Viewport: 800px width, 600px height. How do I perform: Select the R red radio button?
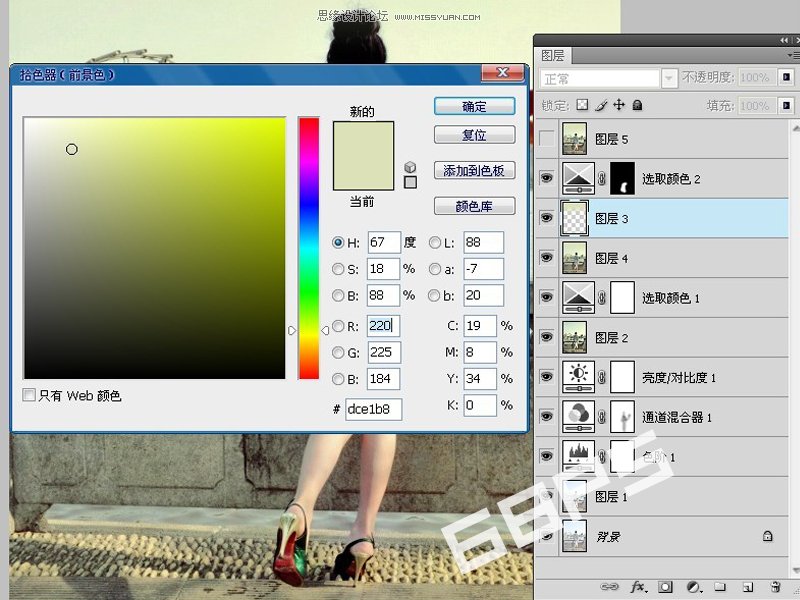(338, 326)
